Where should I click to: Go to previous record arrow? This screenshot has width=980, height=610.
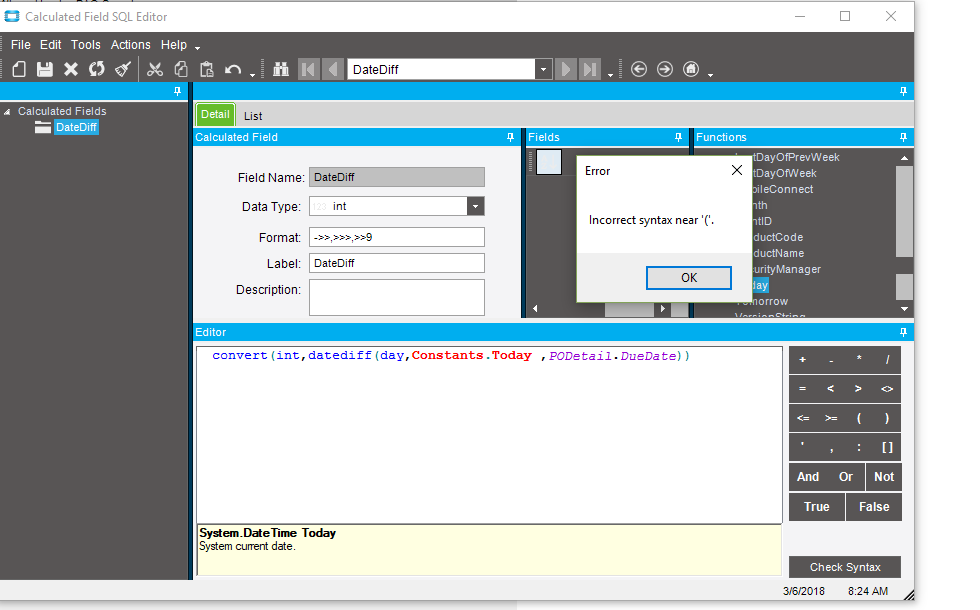(x=333, y=69)
